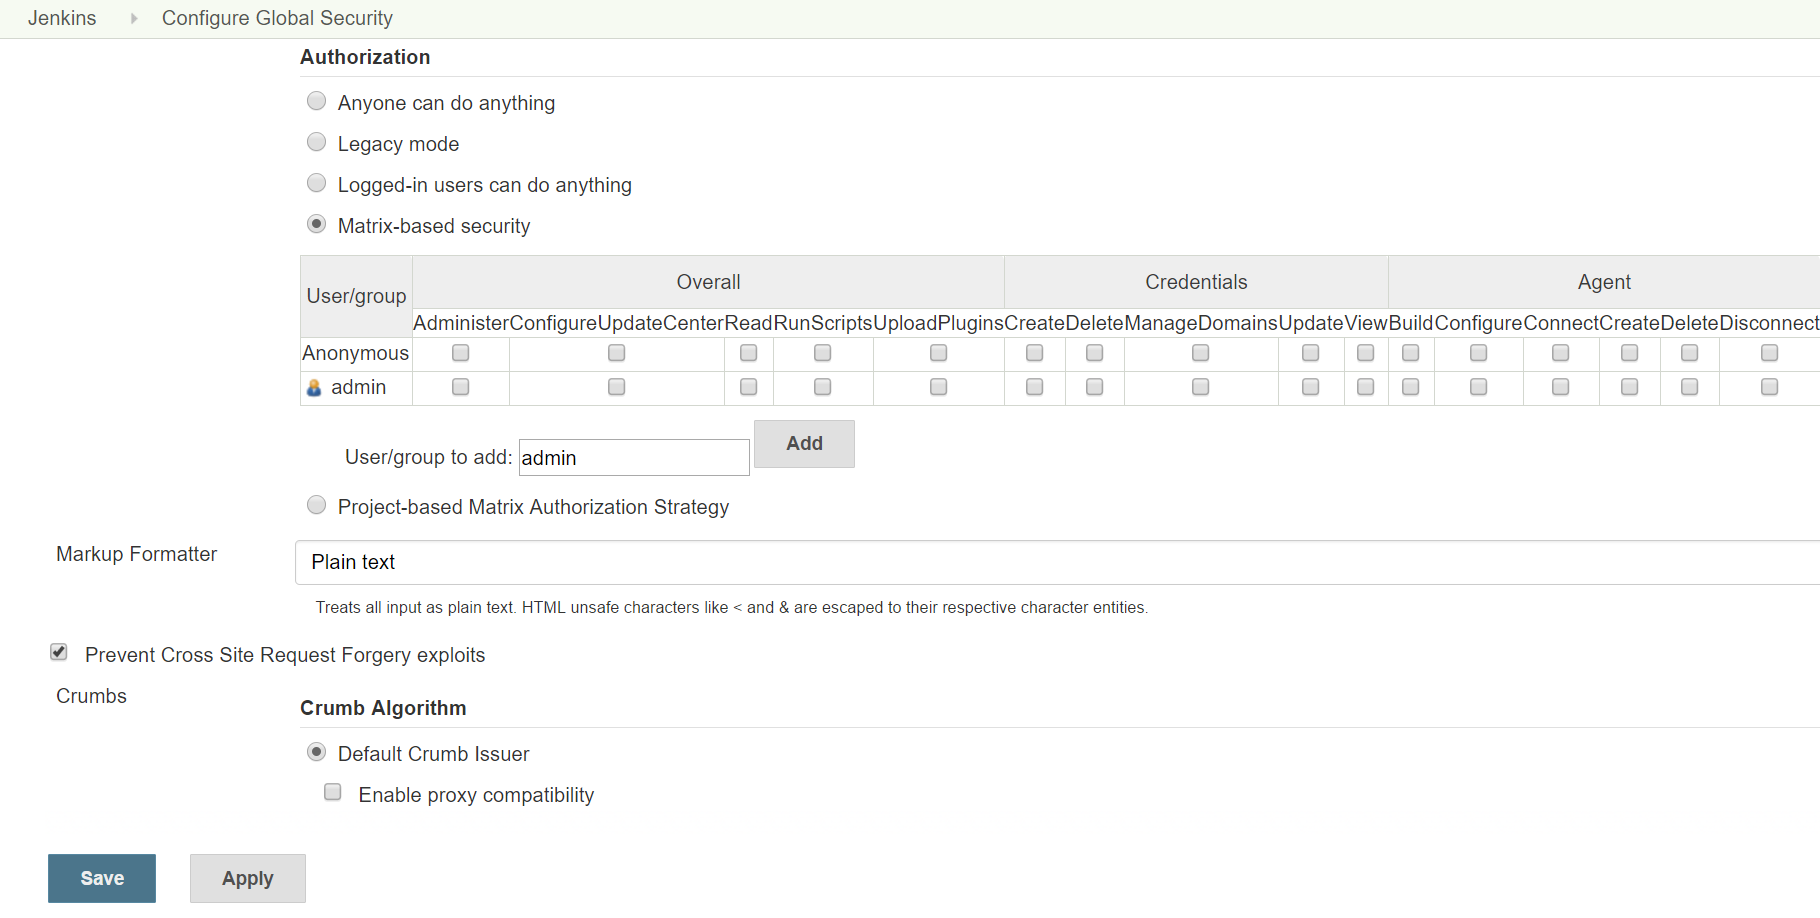The width and height of the screenshot is (1820, 918).
Task: Toggle Prevent Cross Site Request Forgery exploits
Action: coord(59,652)
